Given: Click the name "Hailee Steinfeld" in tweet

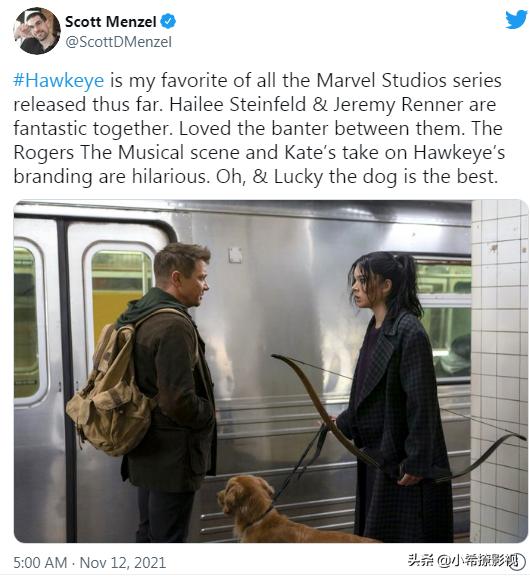Looking at the screenshot, I should click(x=237, y=105).
